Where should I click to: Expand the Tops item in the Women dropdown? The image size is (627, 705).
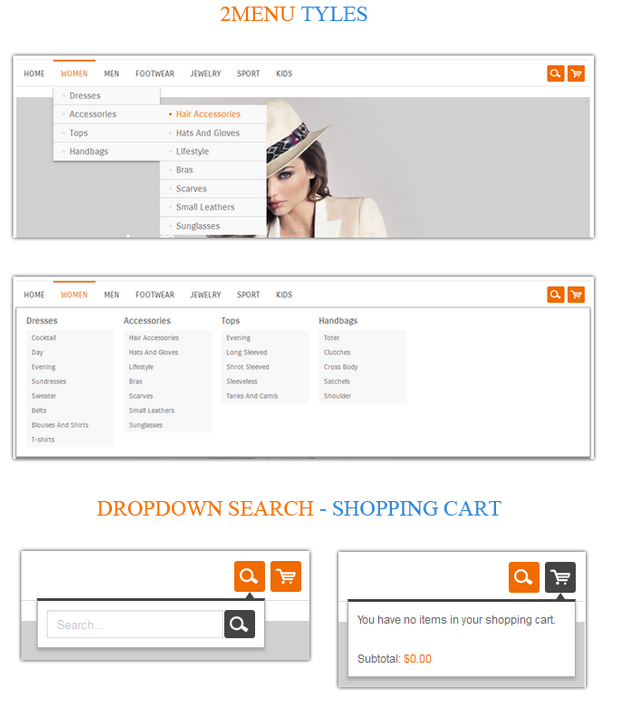coord(79,133)
